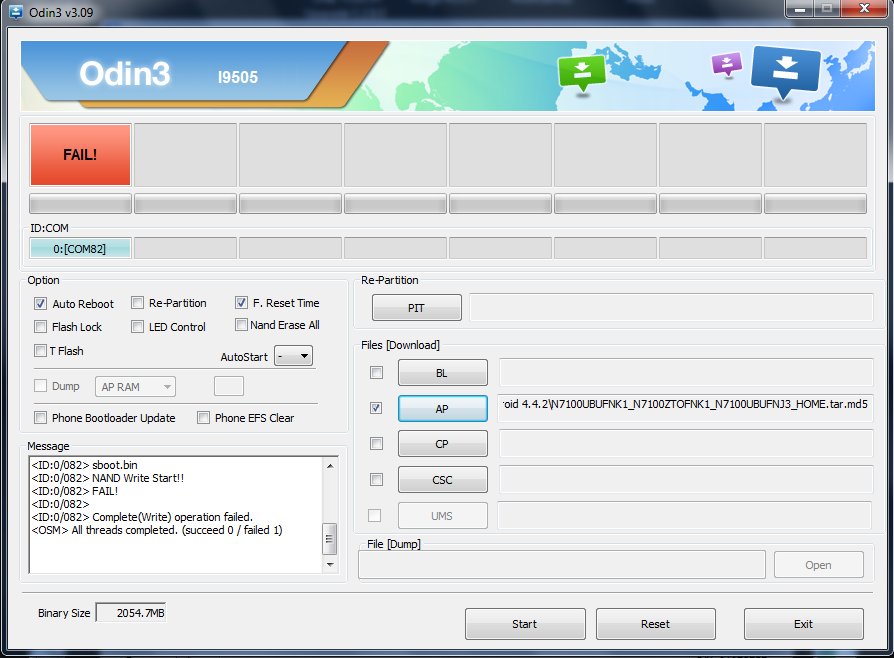894x658 pixels.
Task: Uncheck the AP file checkbox
Action: click(x=376, y=408)
